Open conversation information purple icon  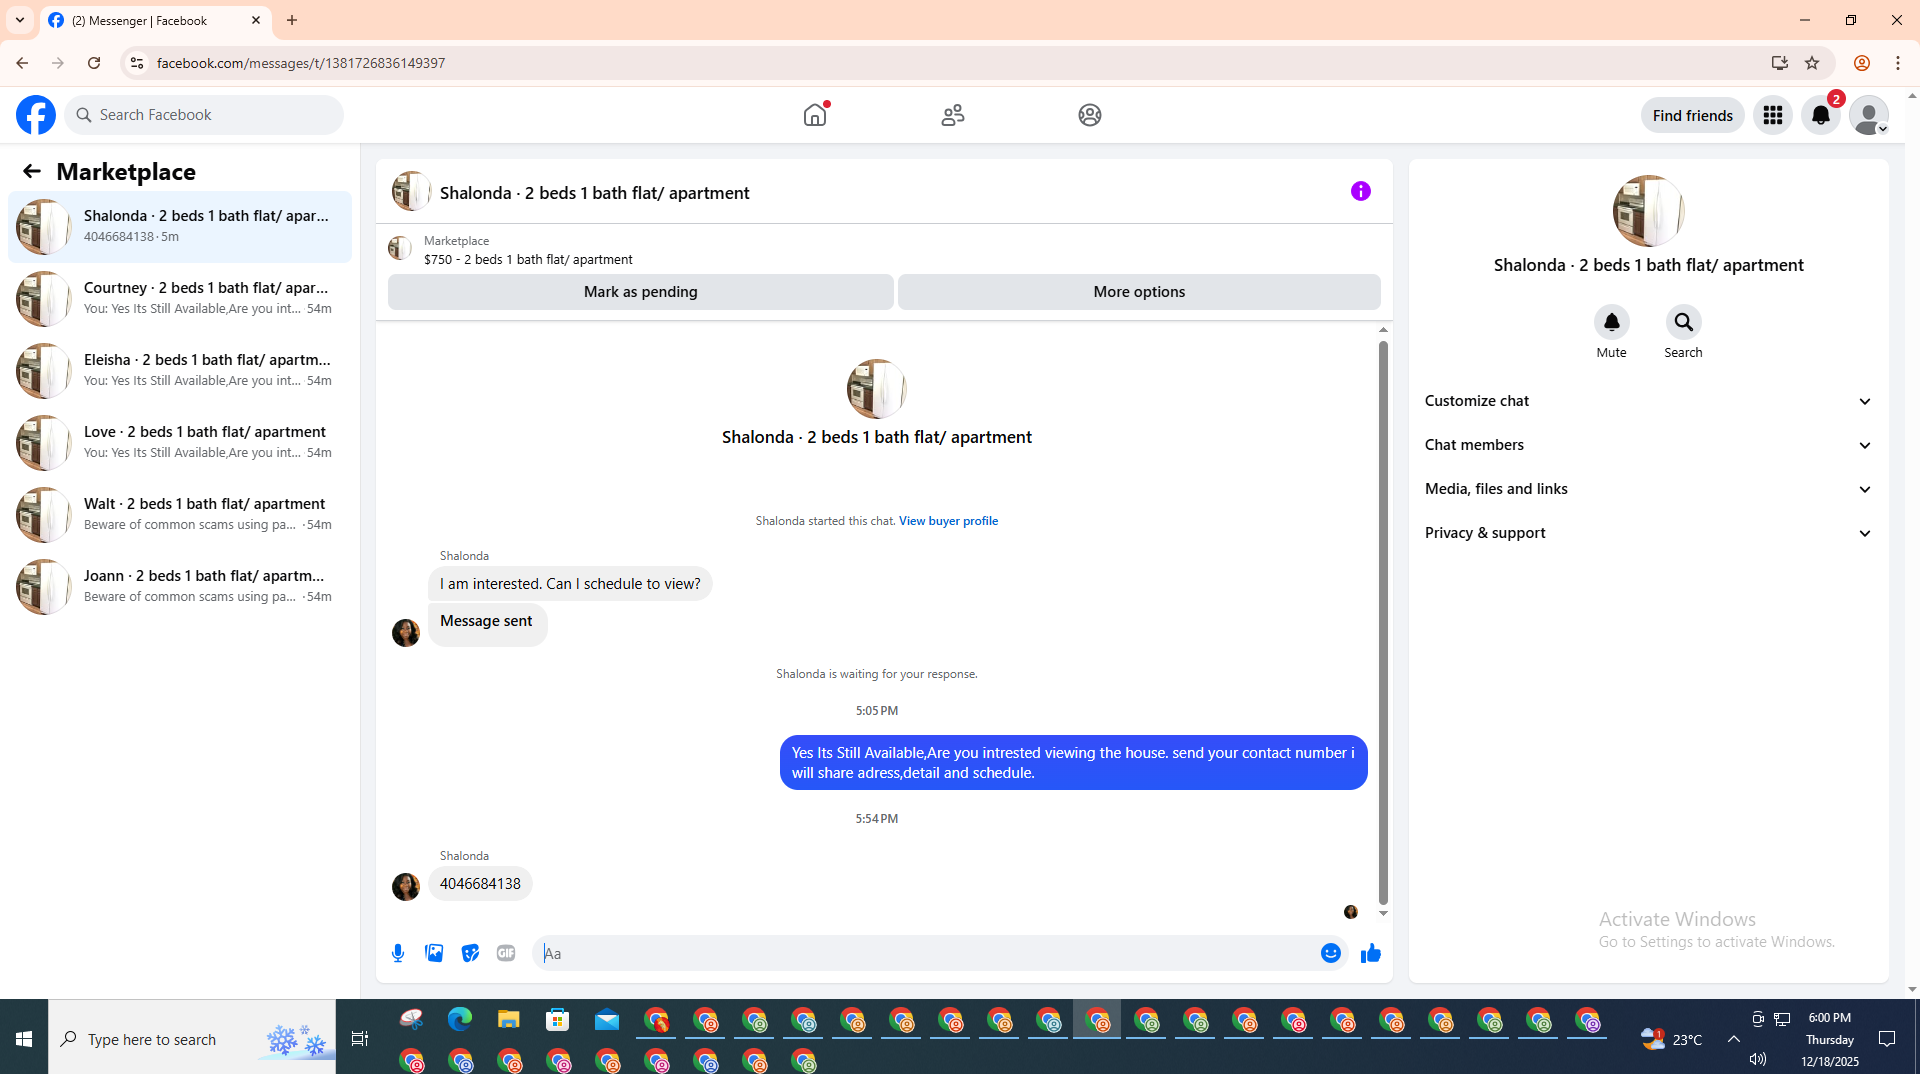click(1361, 191)
